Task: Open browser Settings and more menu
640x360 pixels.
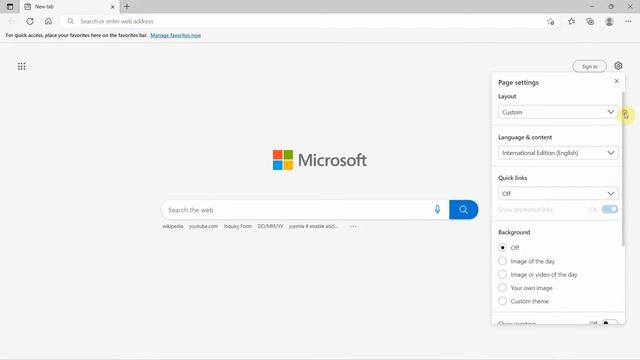Action: [628, 21]
